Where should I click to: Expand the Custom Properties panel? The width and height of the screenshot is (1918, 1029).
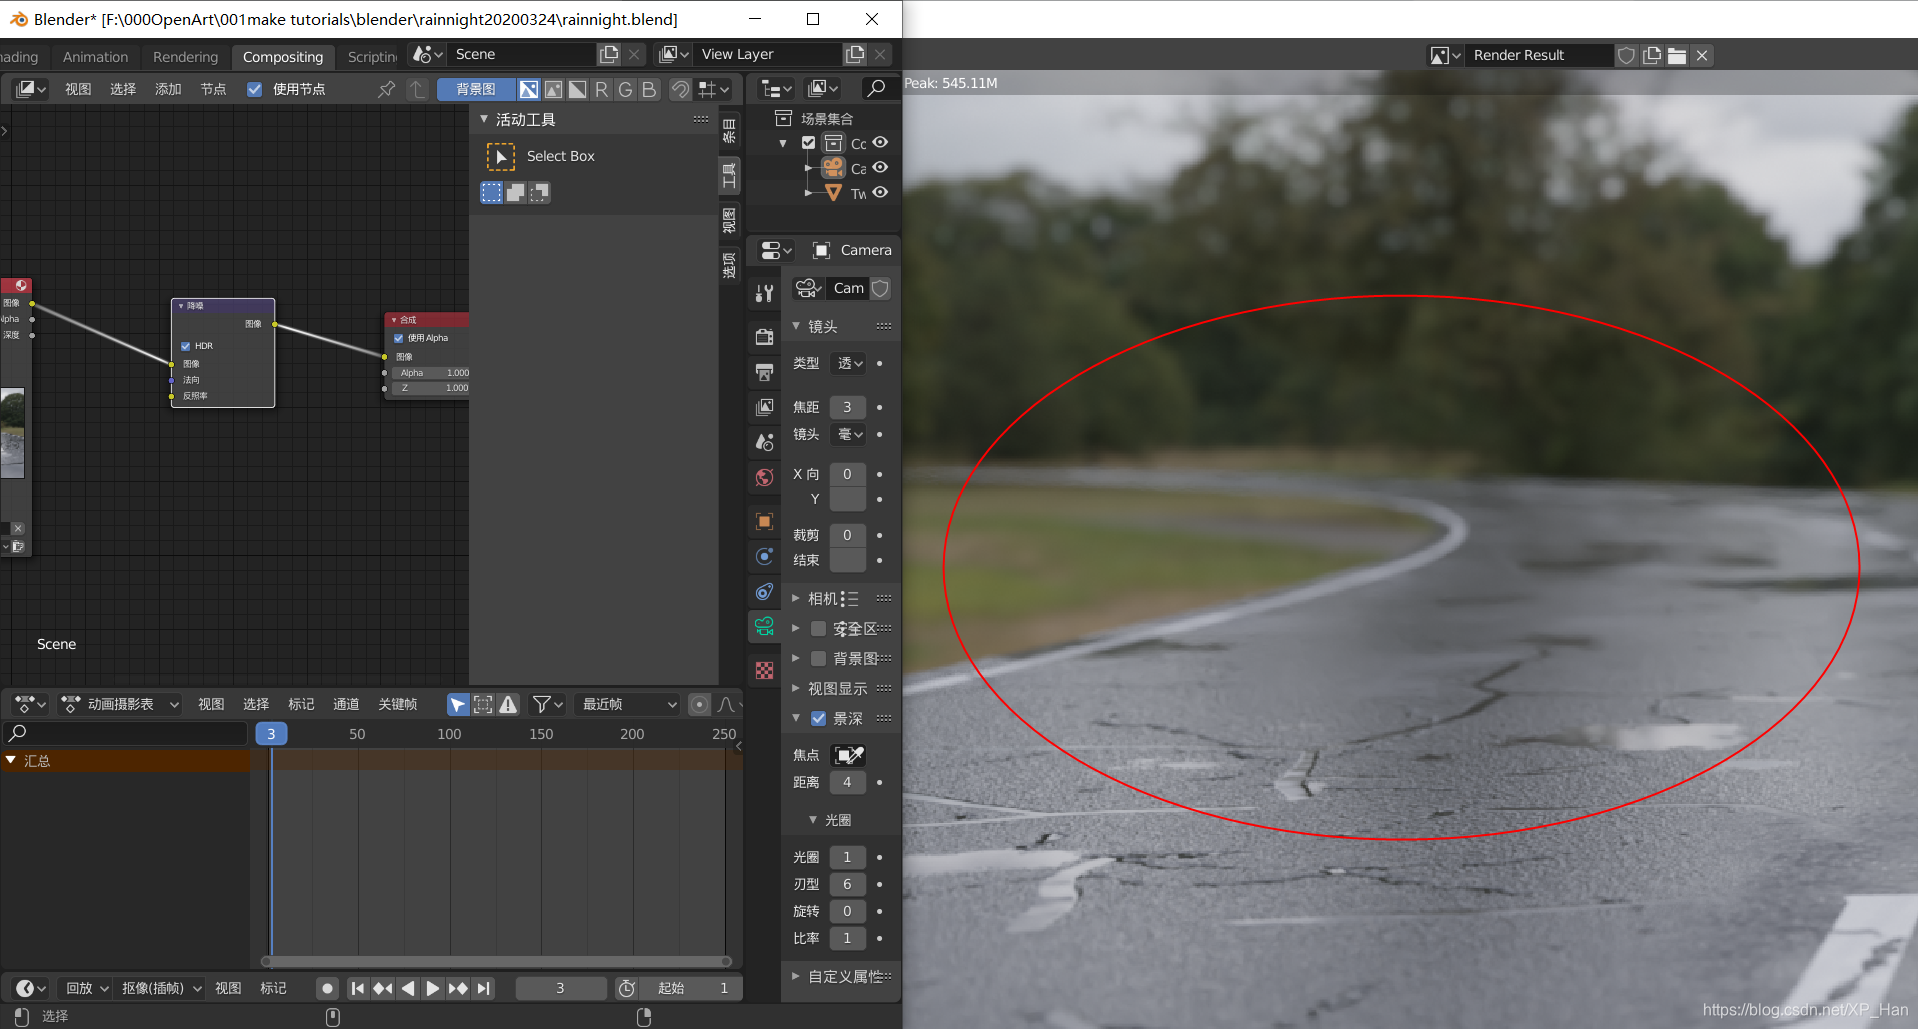coord(796,976)
